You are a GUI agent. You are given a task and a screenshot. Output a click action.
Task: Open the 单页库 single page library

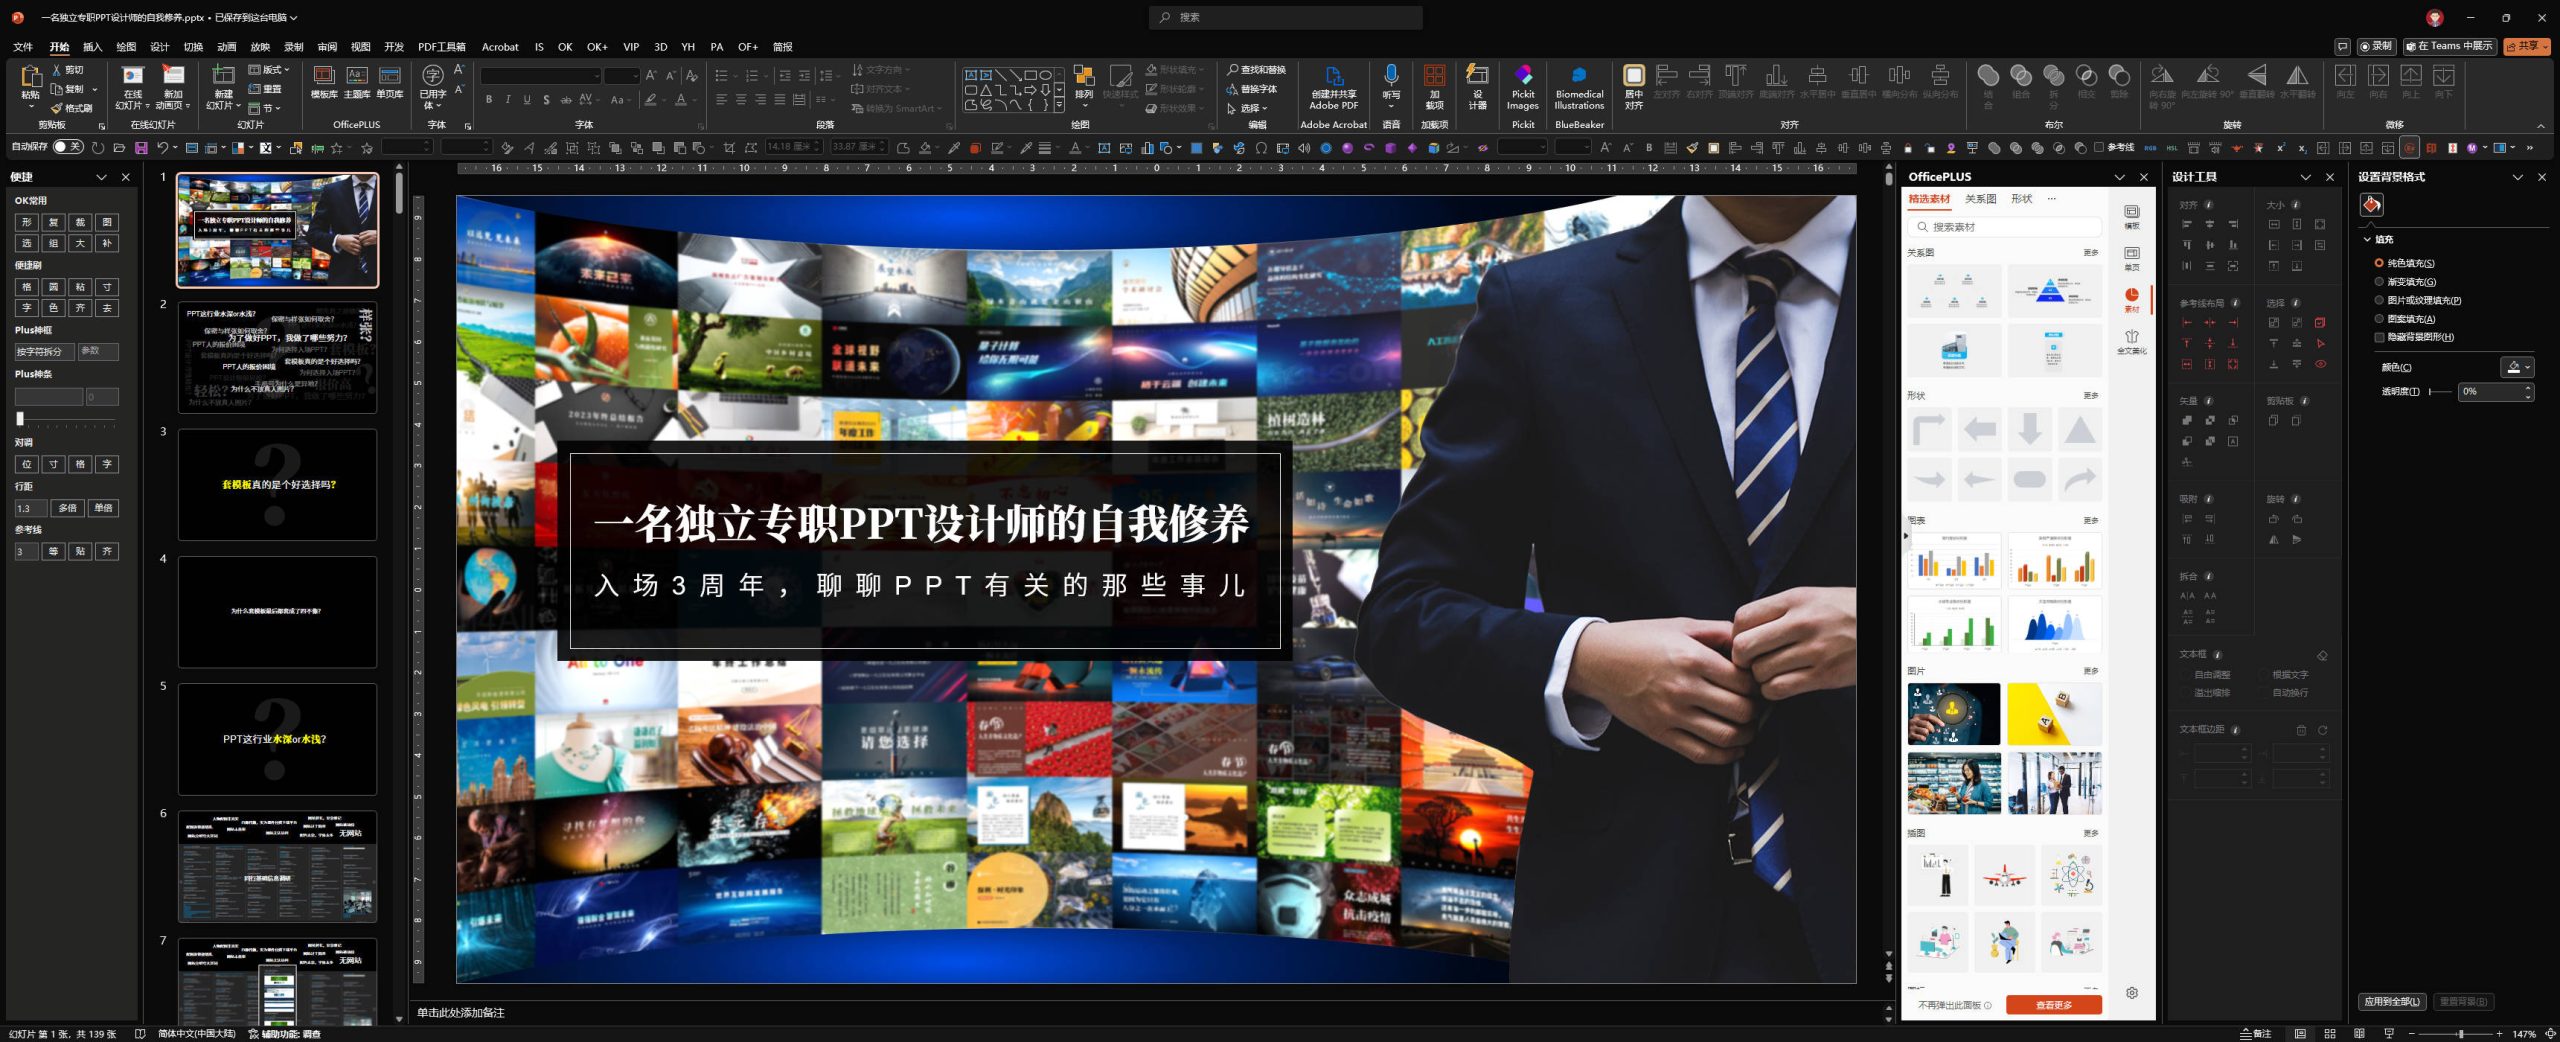(390, 82)
